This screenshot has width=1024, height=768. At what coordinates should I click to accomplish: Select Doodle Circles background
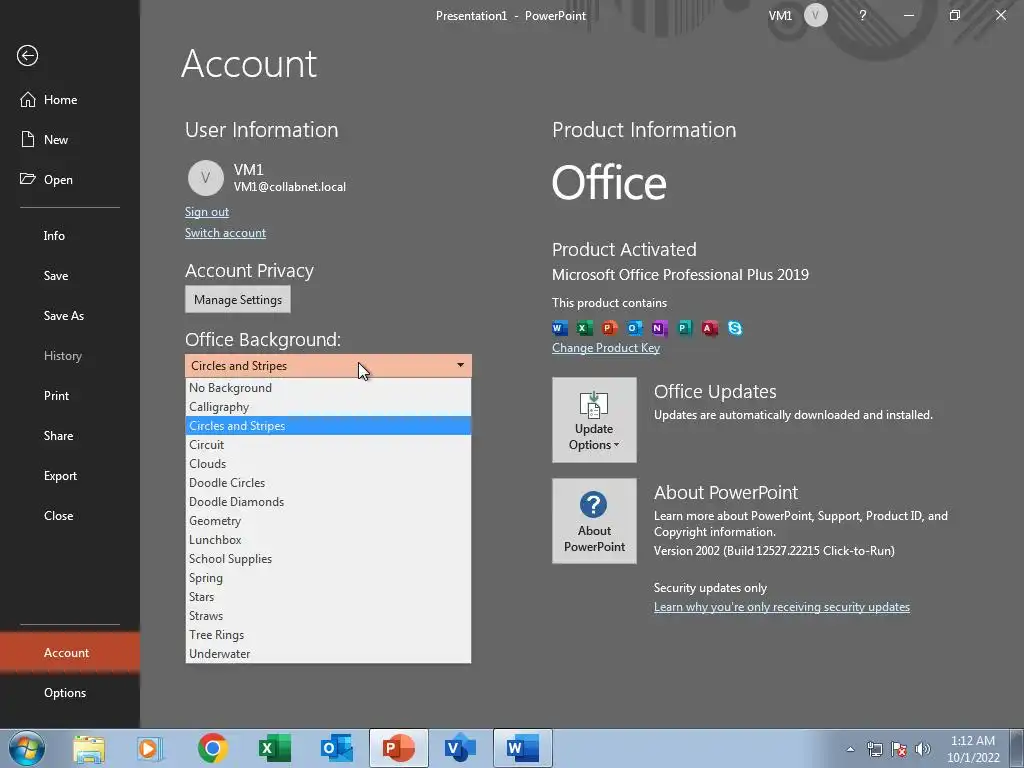pos(328,483)
